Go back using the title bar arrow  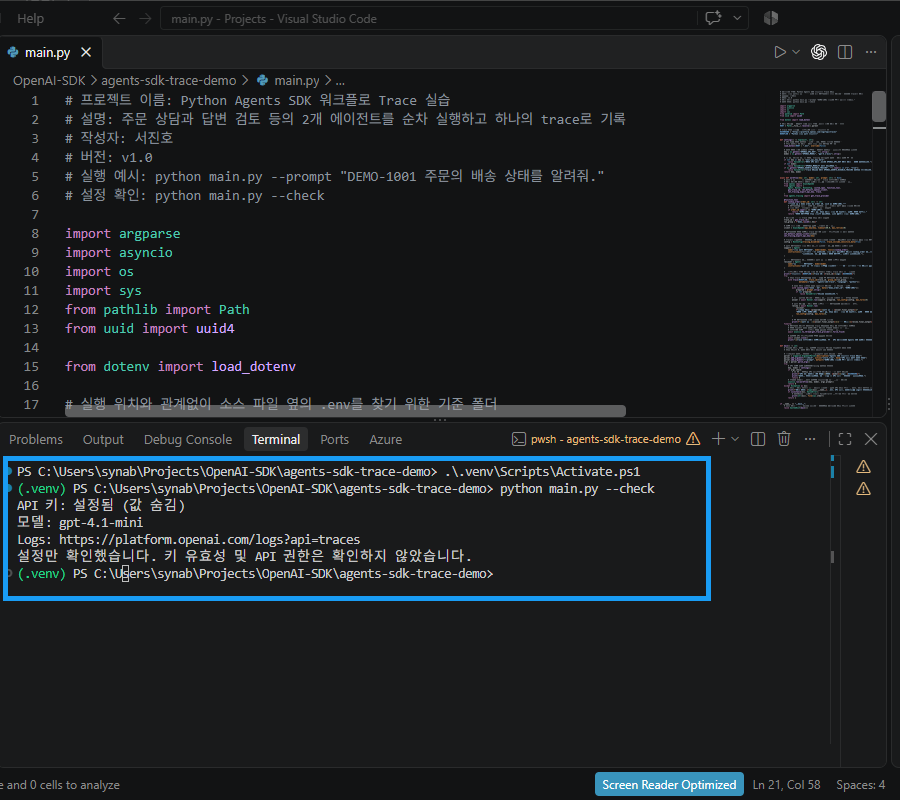[x=119, y=19]
